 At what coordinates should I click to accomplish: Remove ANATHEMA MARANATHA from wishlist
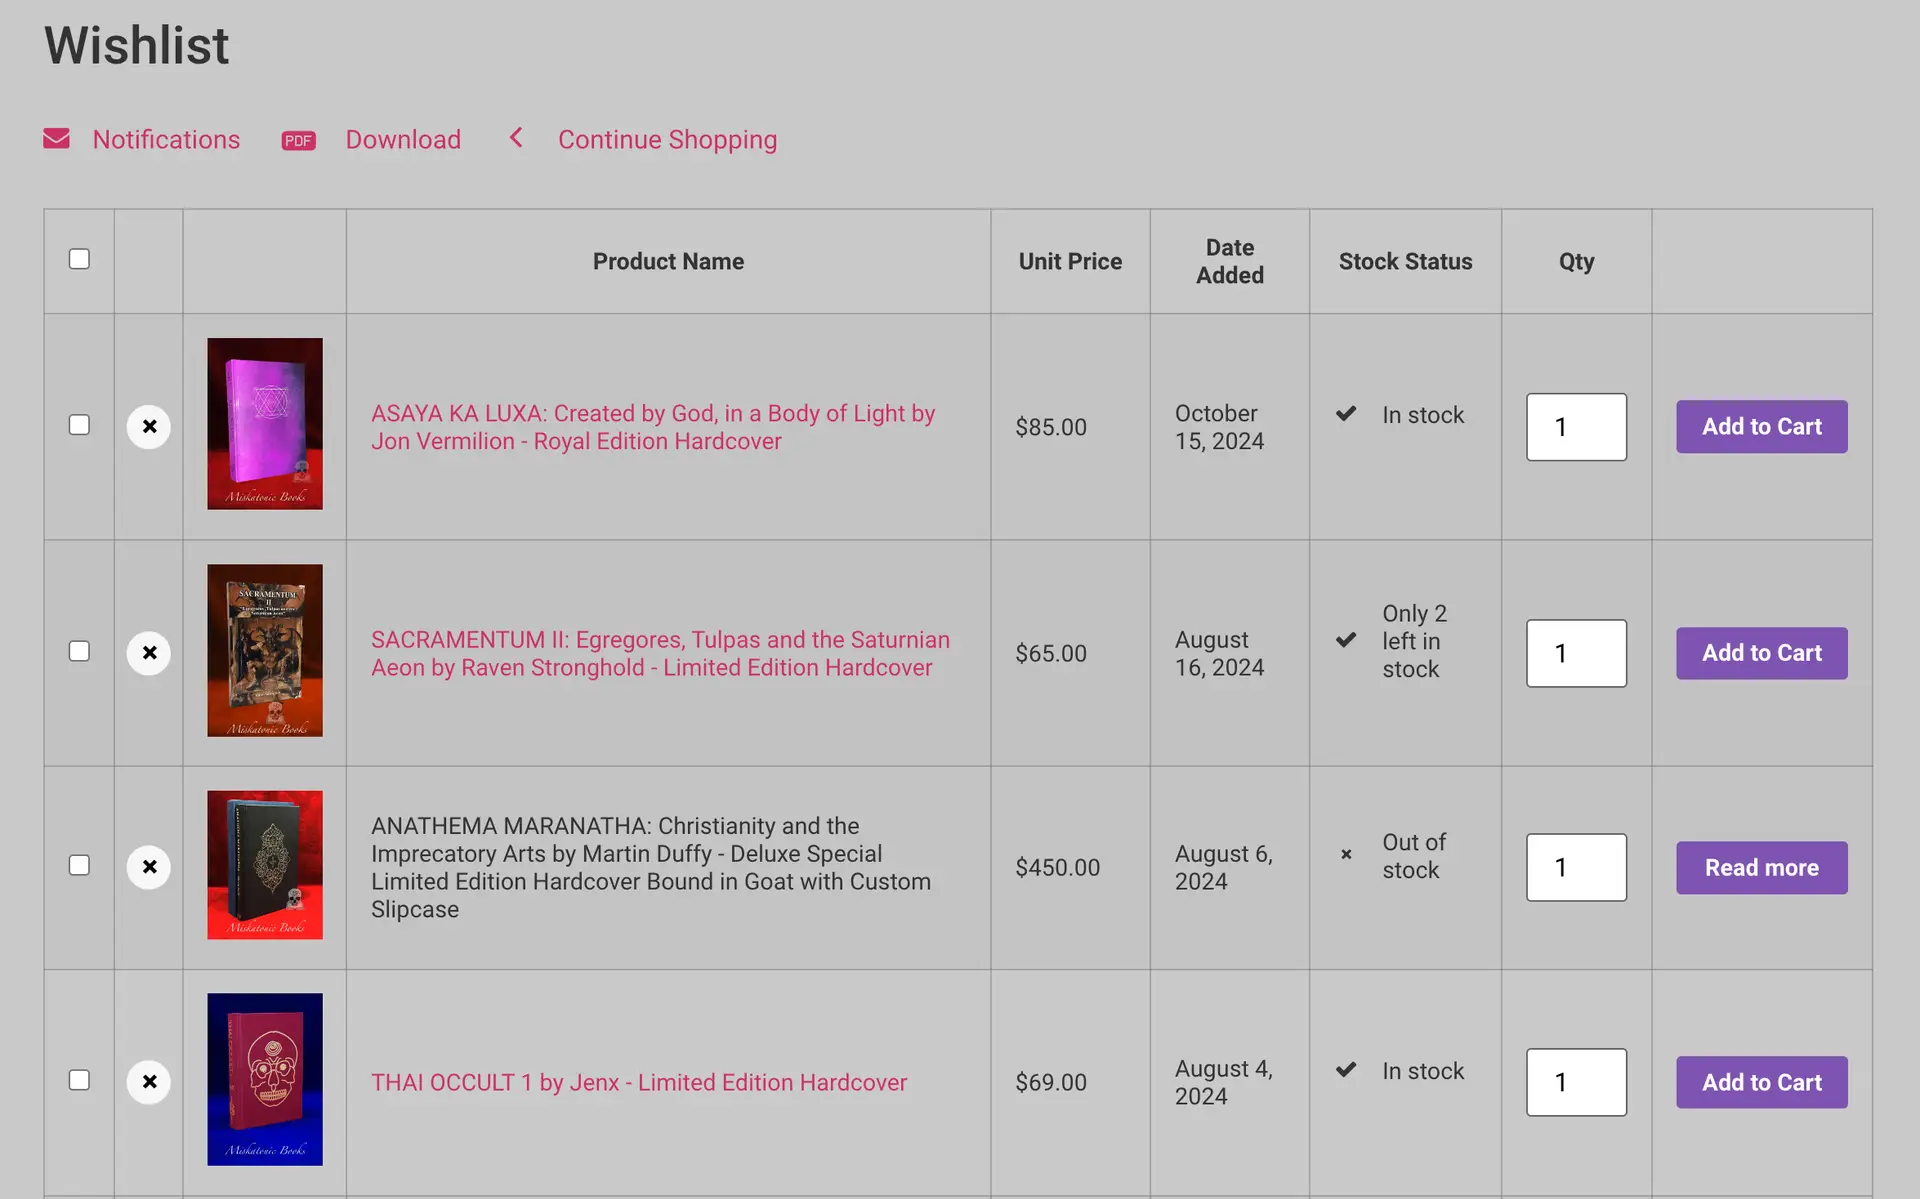[149, 867]
